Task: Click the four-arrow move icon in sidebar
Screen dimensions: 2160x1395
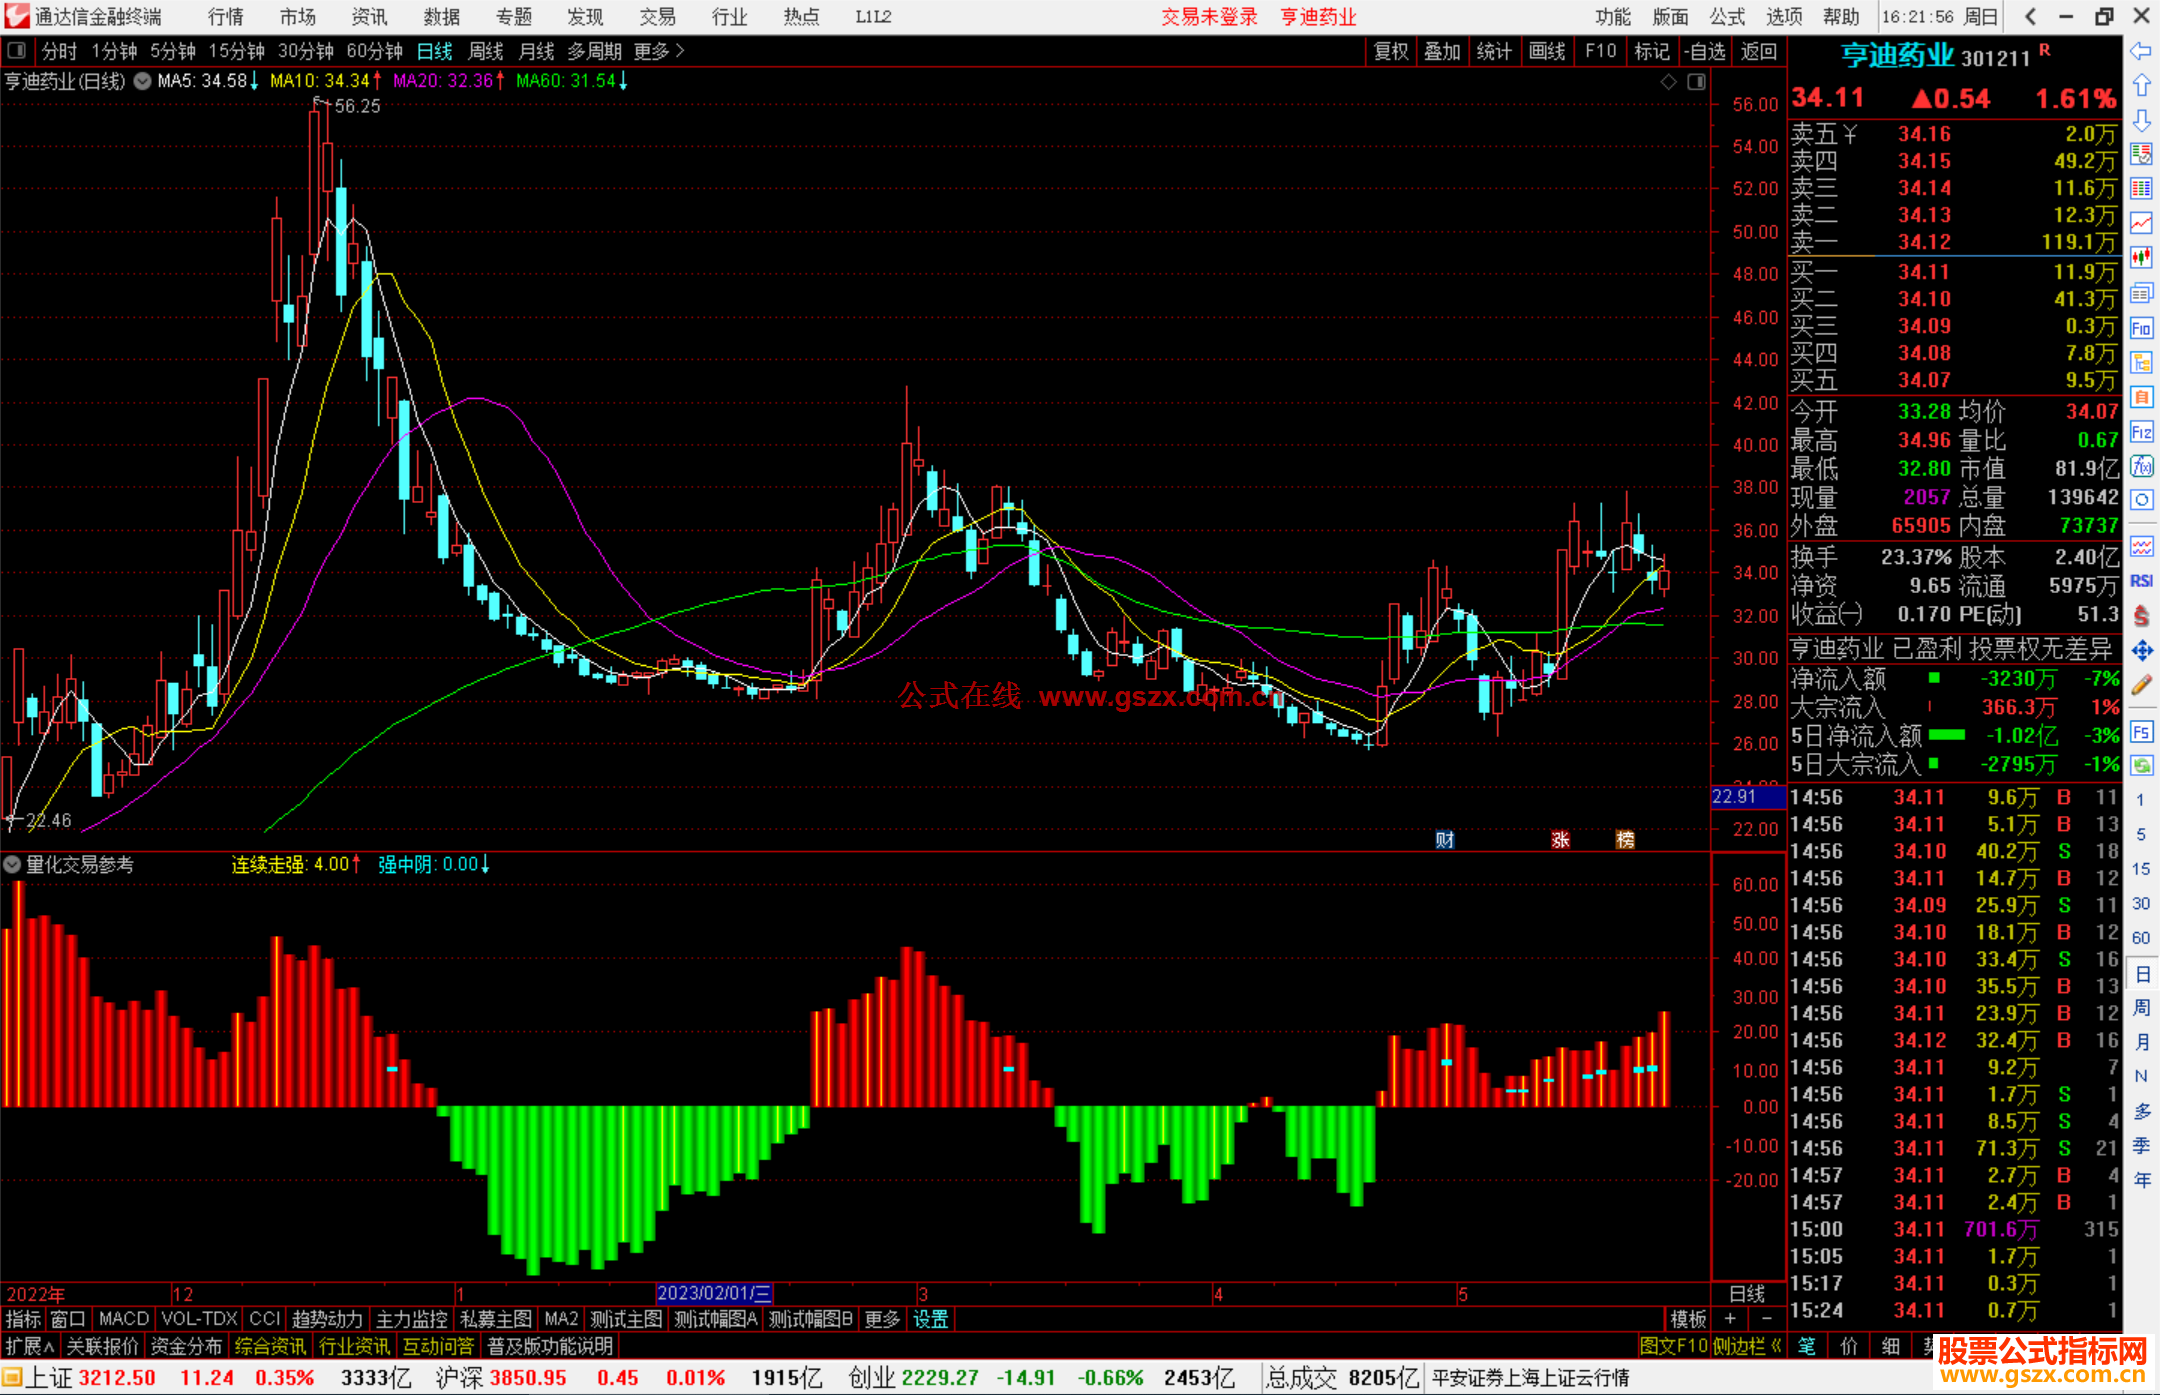Action: [x=2141, y=651]
